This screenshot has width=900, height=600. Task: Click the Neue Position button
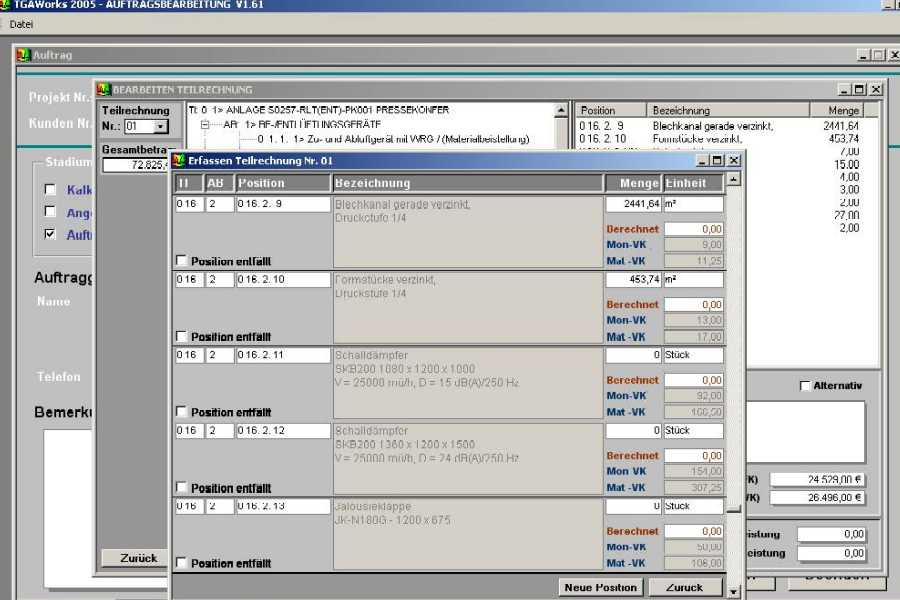click(600, 587)
